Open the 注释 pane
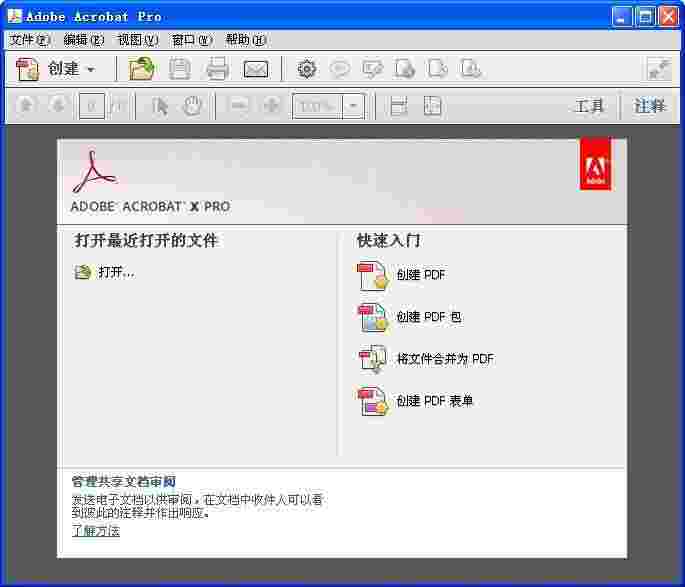This screenshot has width=685, height=587. tap(650, 106)
